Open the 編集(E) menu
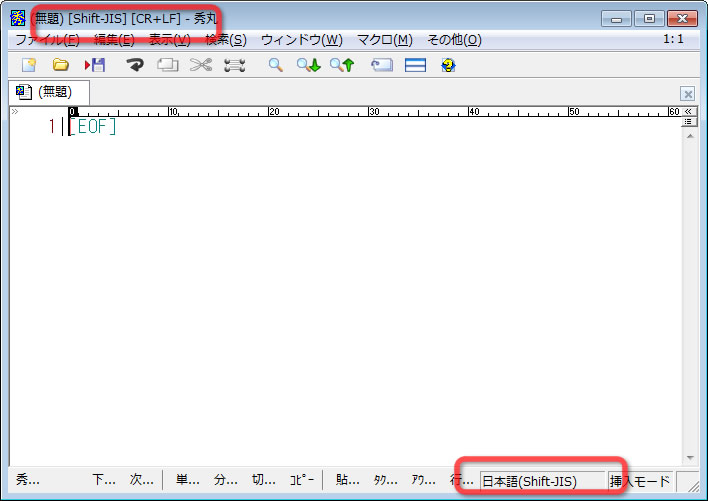Image resolution: width=708 pixels, height=501 pixels. (x=114, y=40)
